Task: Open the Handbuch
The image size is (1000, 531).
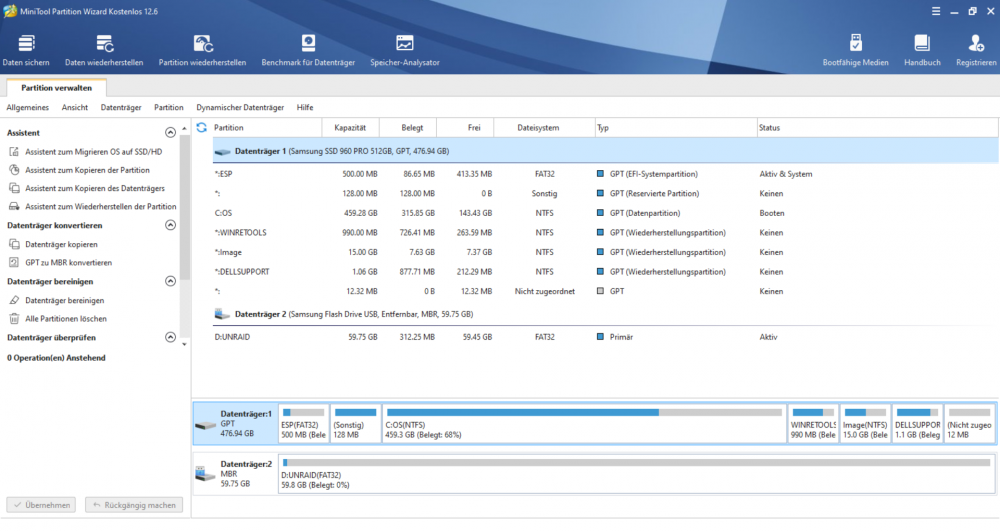Action: pyautogui.click(x=922, y=50)
